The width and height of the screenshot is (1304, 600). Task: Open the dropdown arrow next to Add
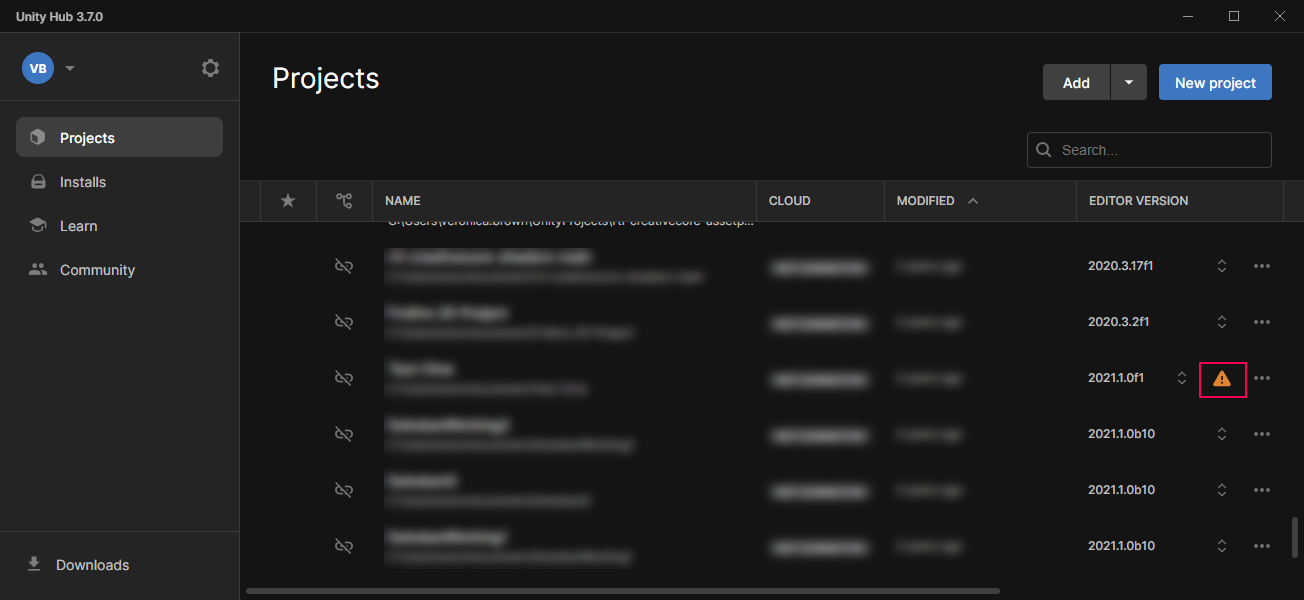(x=1128, y=83)
